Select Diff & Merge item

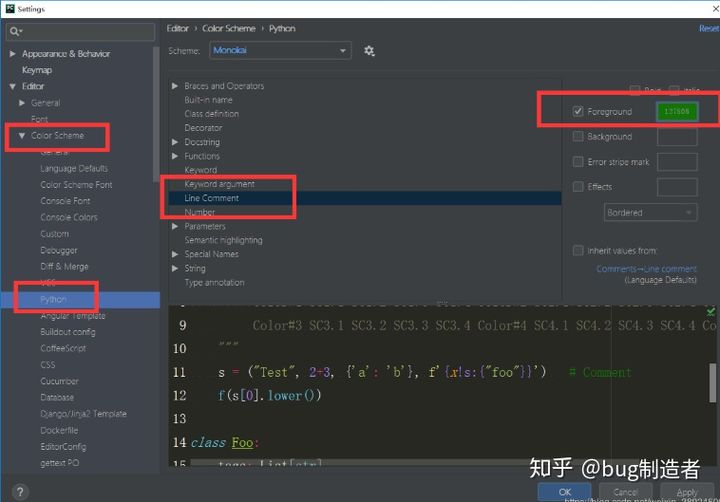coord(64,266)
